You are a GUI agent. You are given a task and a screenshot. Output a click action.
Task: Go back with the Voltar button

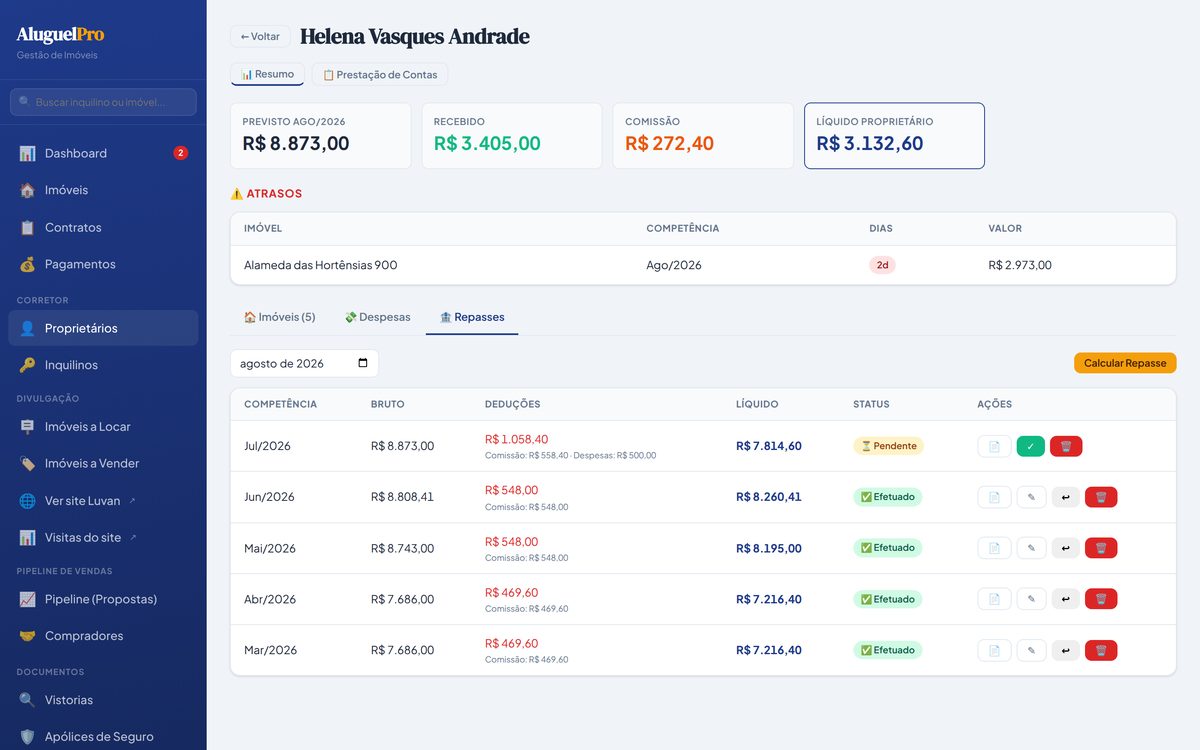[260, 37]
